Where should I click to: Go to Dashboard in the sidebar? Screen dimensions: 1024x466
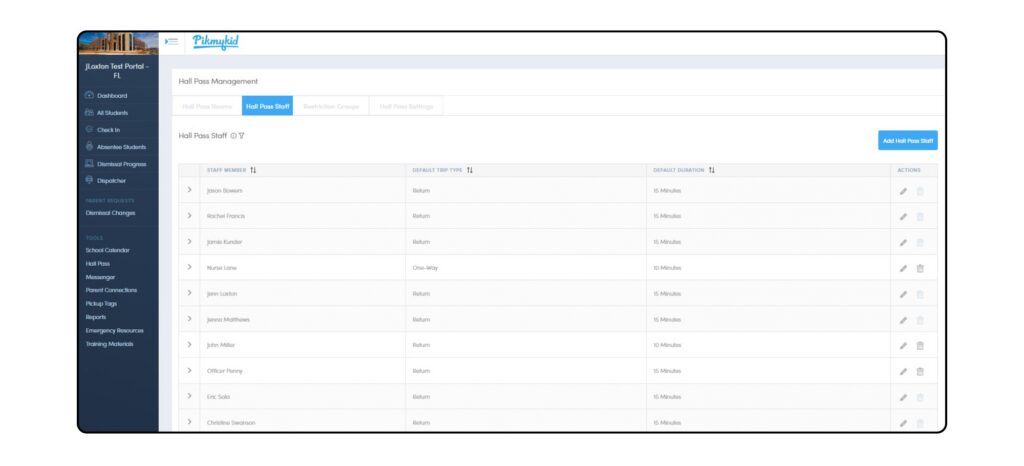112,96
